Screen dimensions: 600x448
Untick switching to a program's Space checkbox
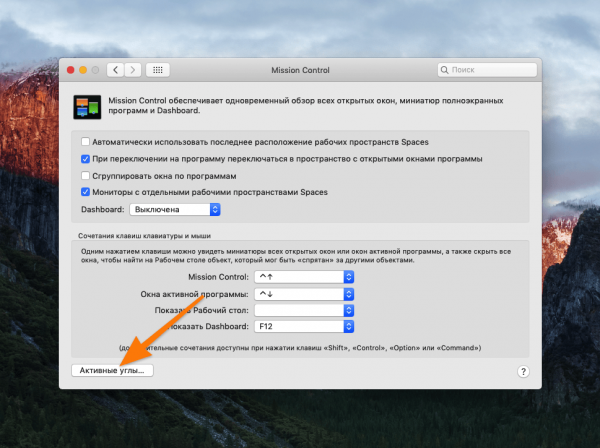pyautogui.click(x=85, y=159)
